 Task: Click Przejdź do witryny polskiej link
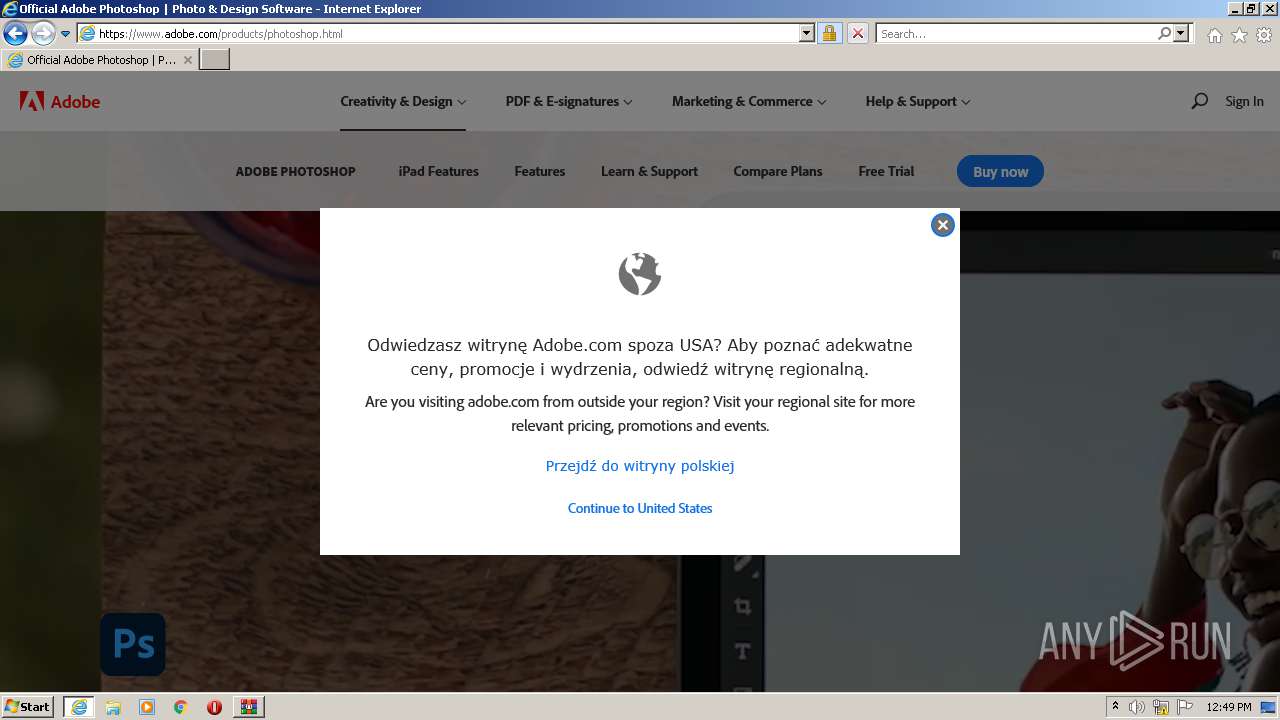click(640, 466)
